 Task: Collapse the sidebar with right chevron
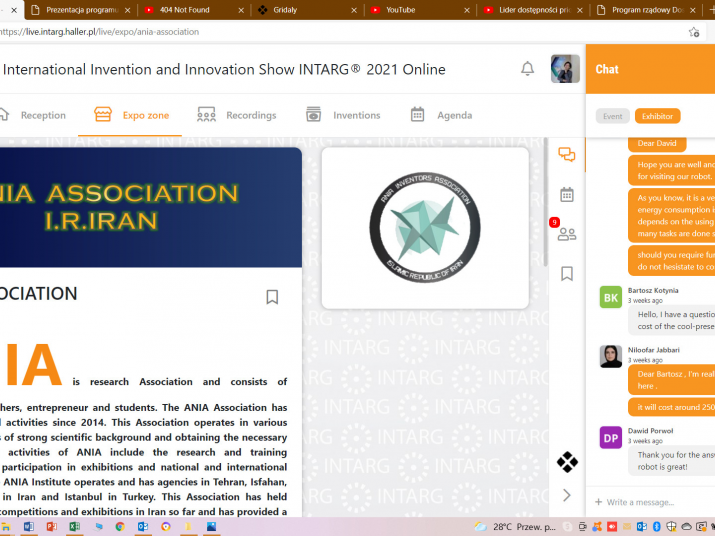567,495
